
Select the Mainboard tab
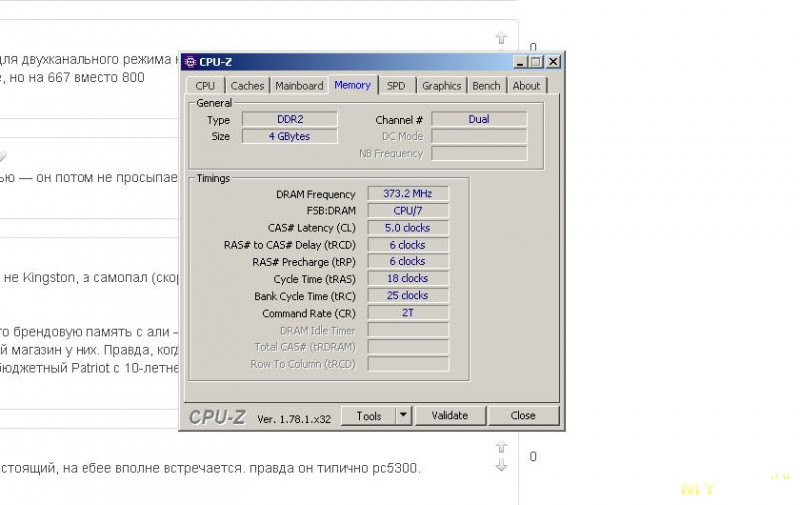tap(299, 86)
